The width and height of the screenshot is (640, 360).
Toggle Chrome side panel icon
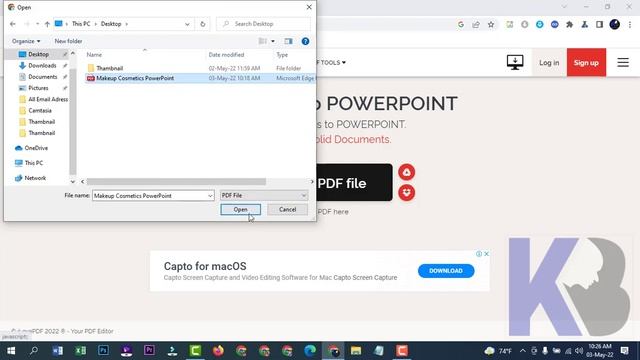(599, 24)
